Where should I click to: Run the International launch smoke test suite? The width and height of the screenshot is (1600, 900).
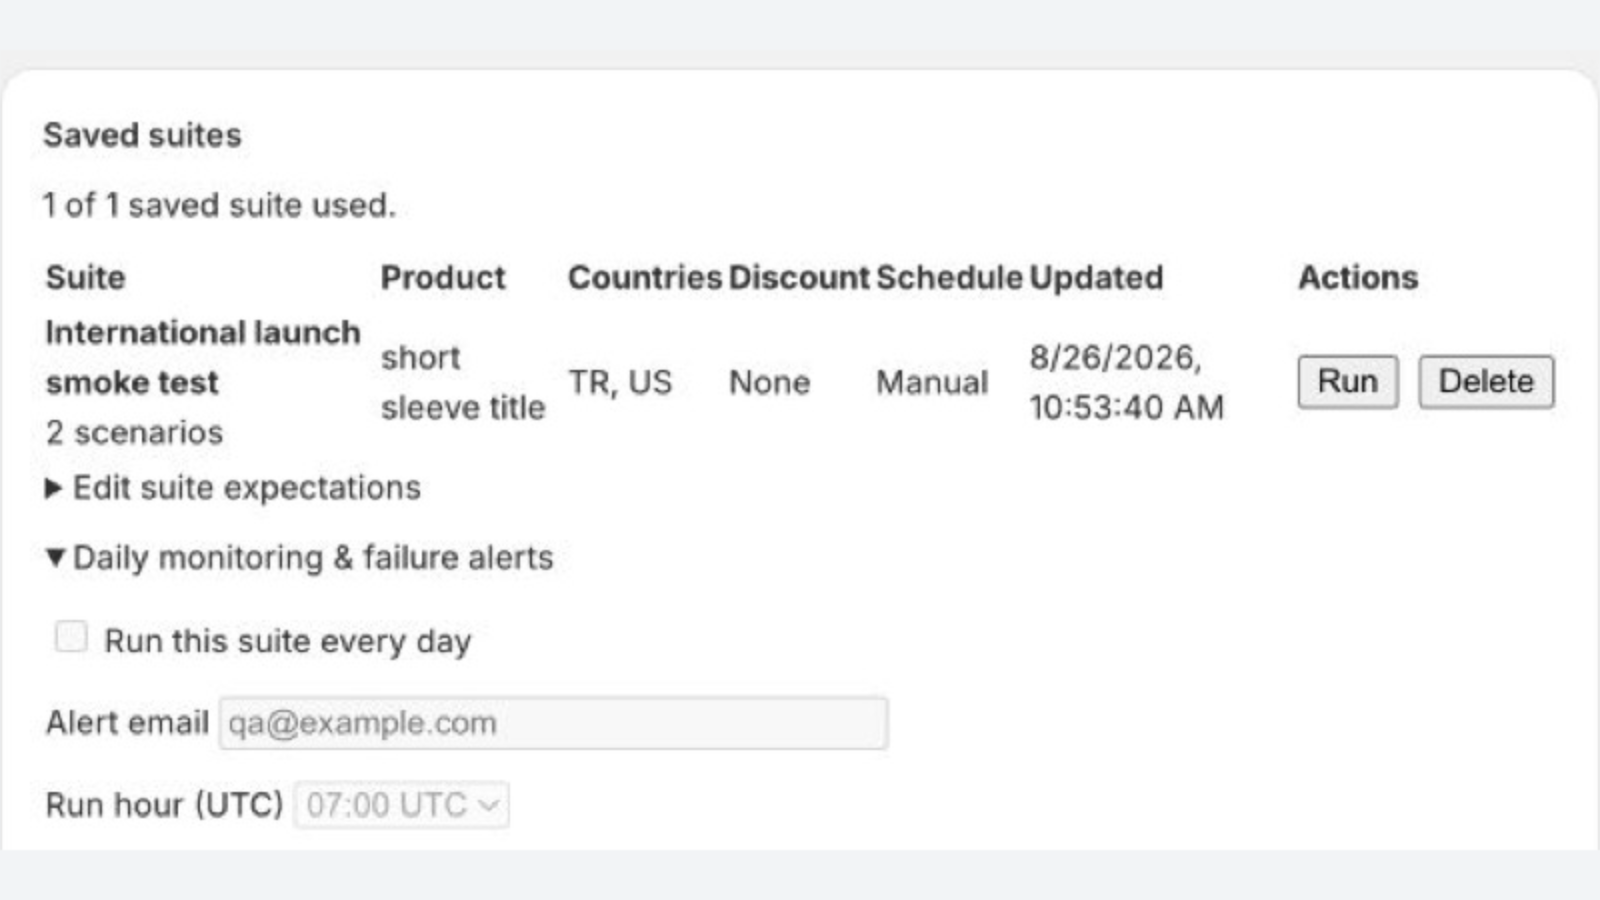(1347, 381)
